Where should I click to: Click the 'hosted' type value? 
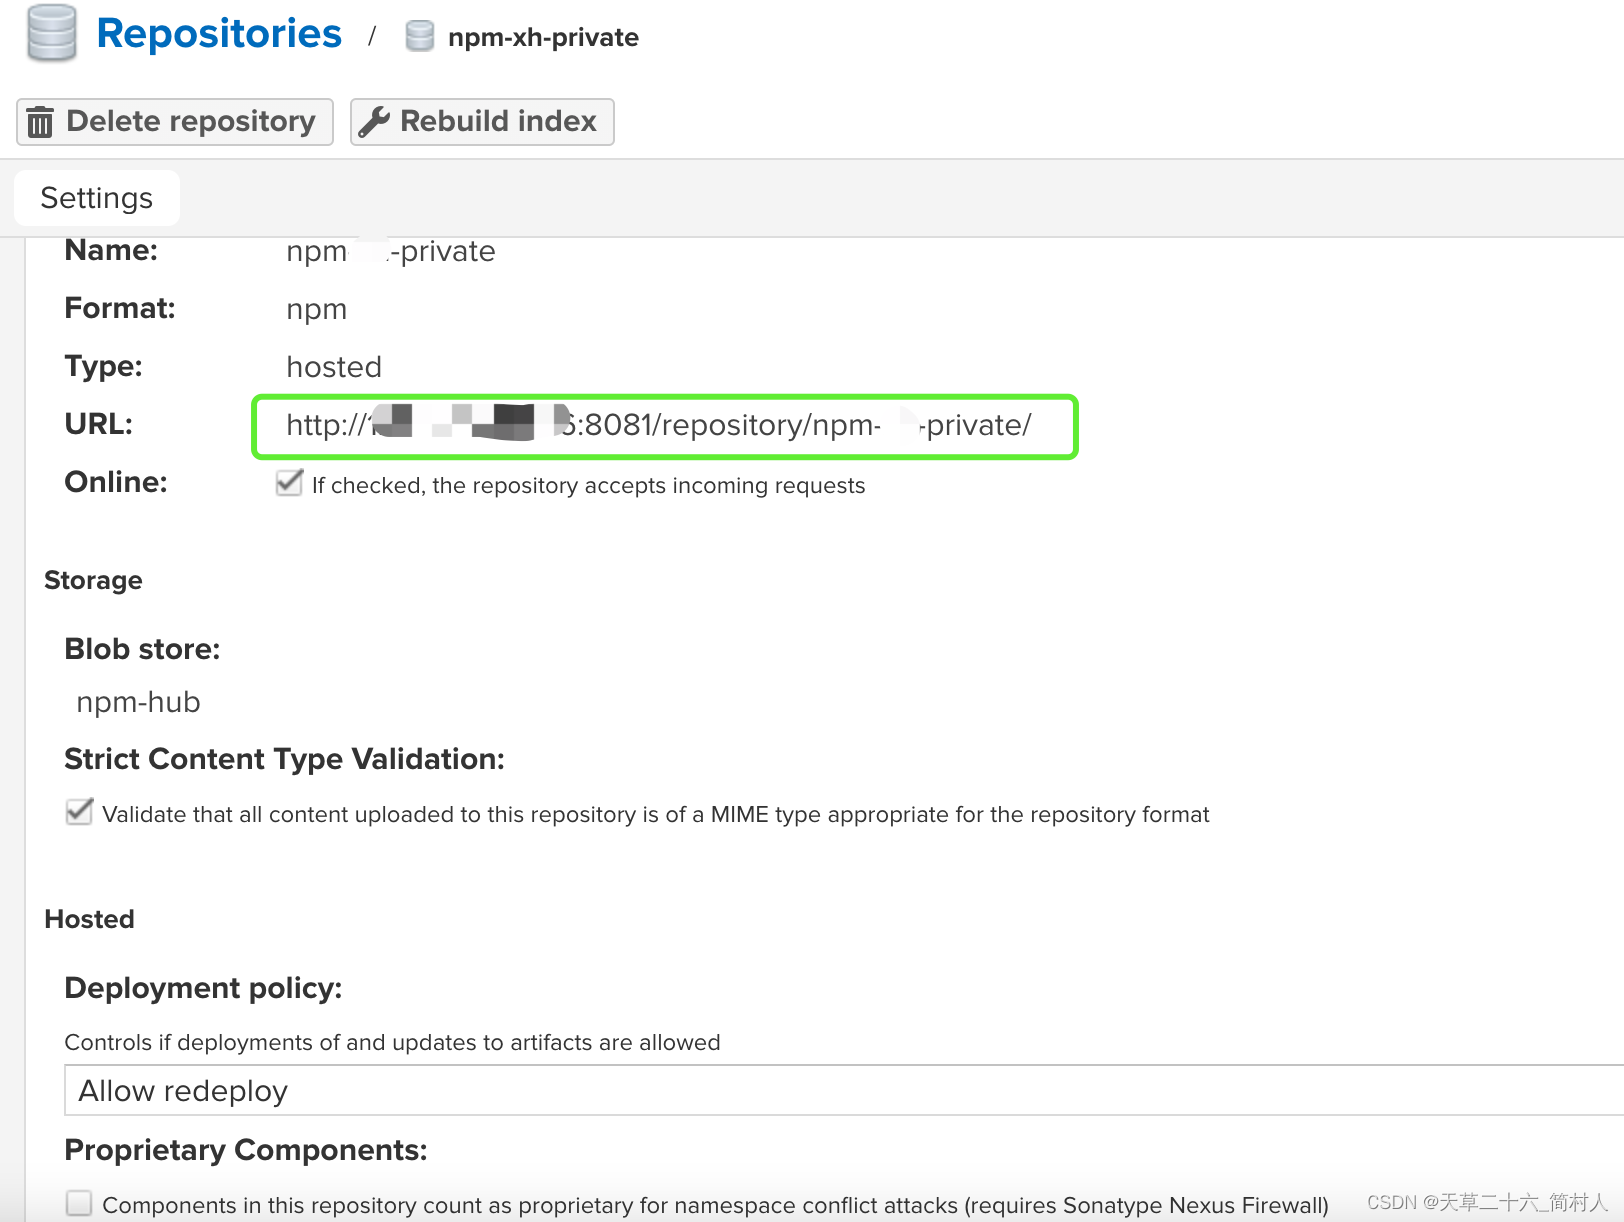[334, 367]
